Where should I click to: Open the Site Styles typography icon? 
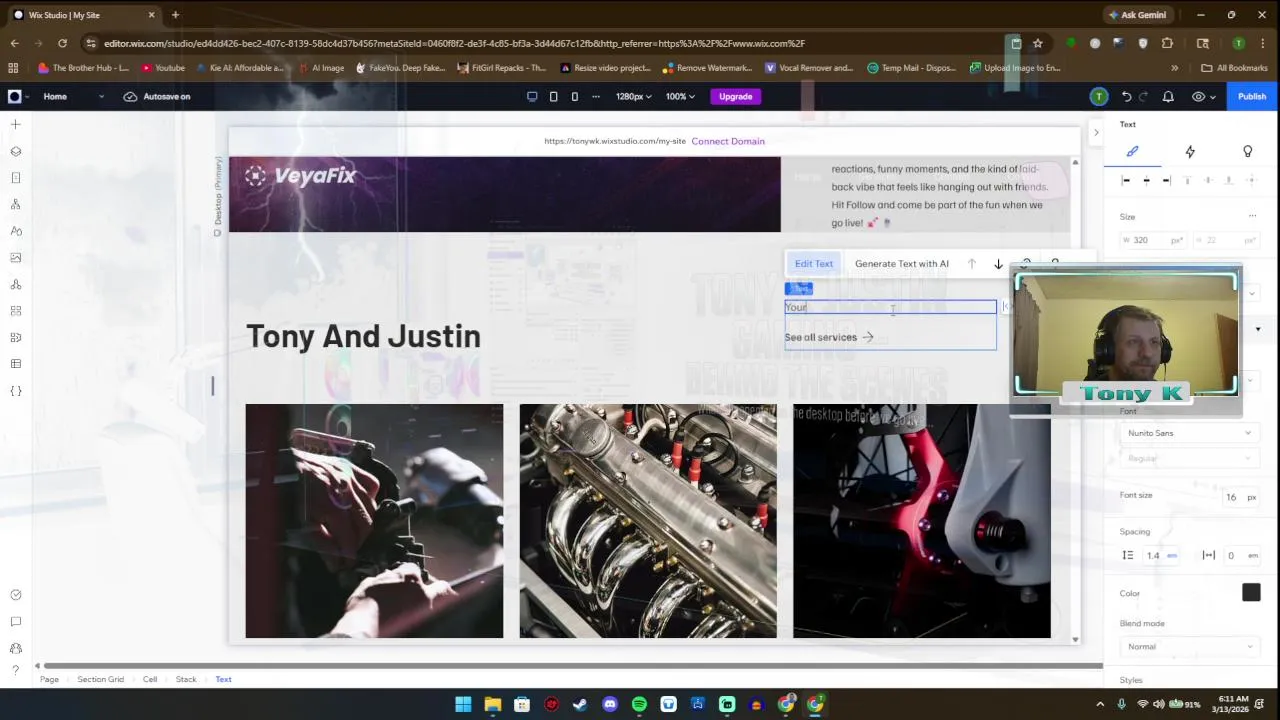16,231
